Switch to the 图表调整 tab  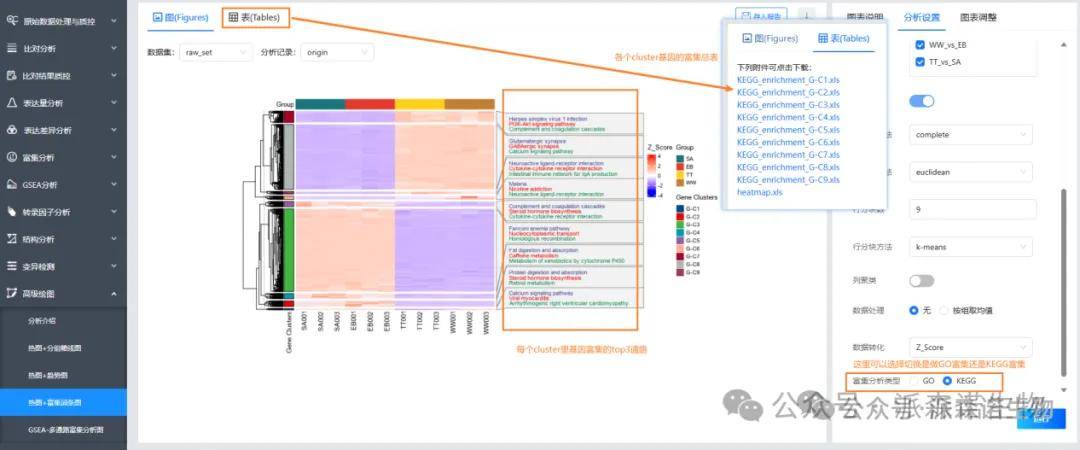(983, 17)
